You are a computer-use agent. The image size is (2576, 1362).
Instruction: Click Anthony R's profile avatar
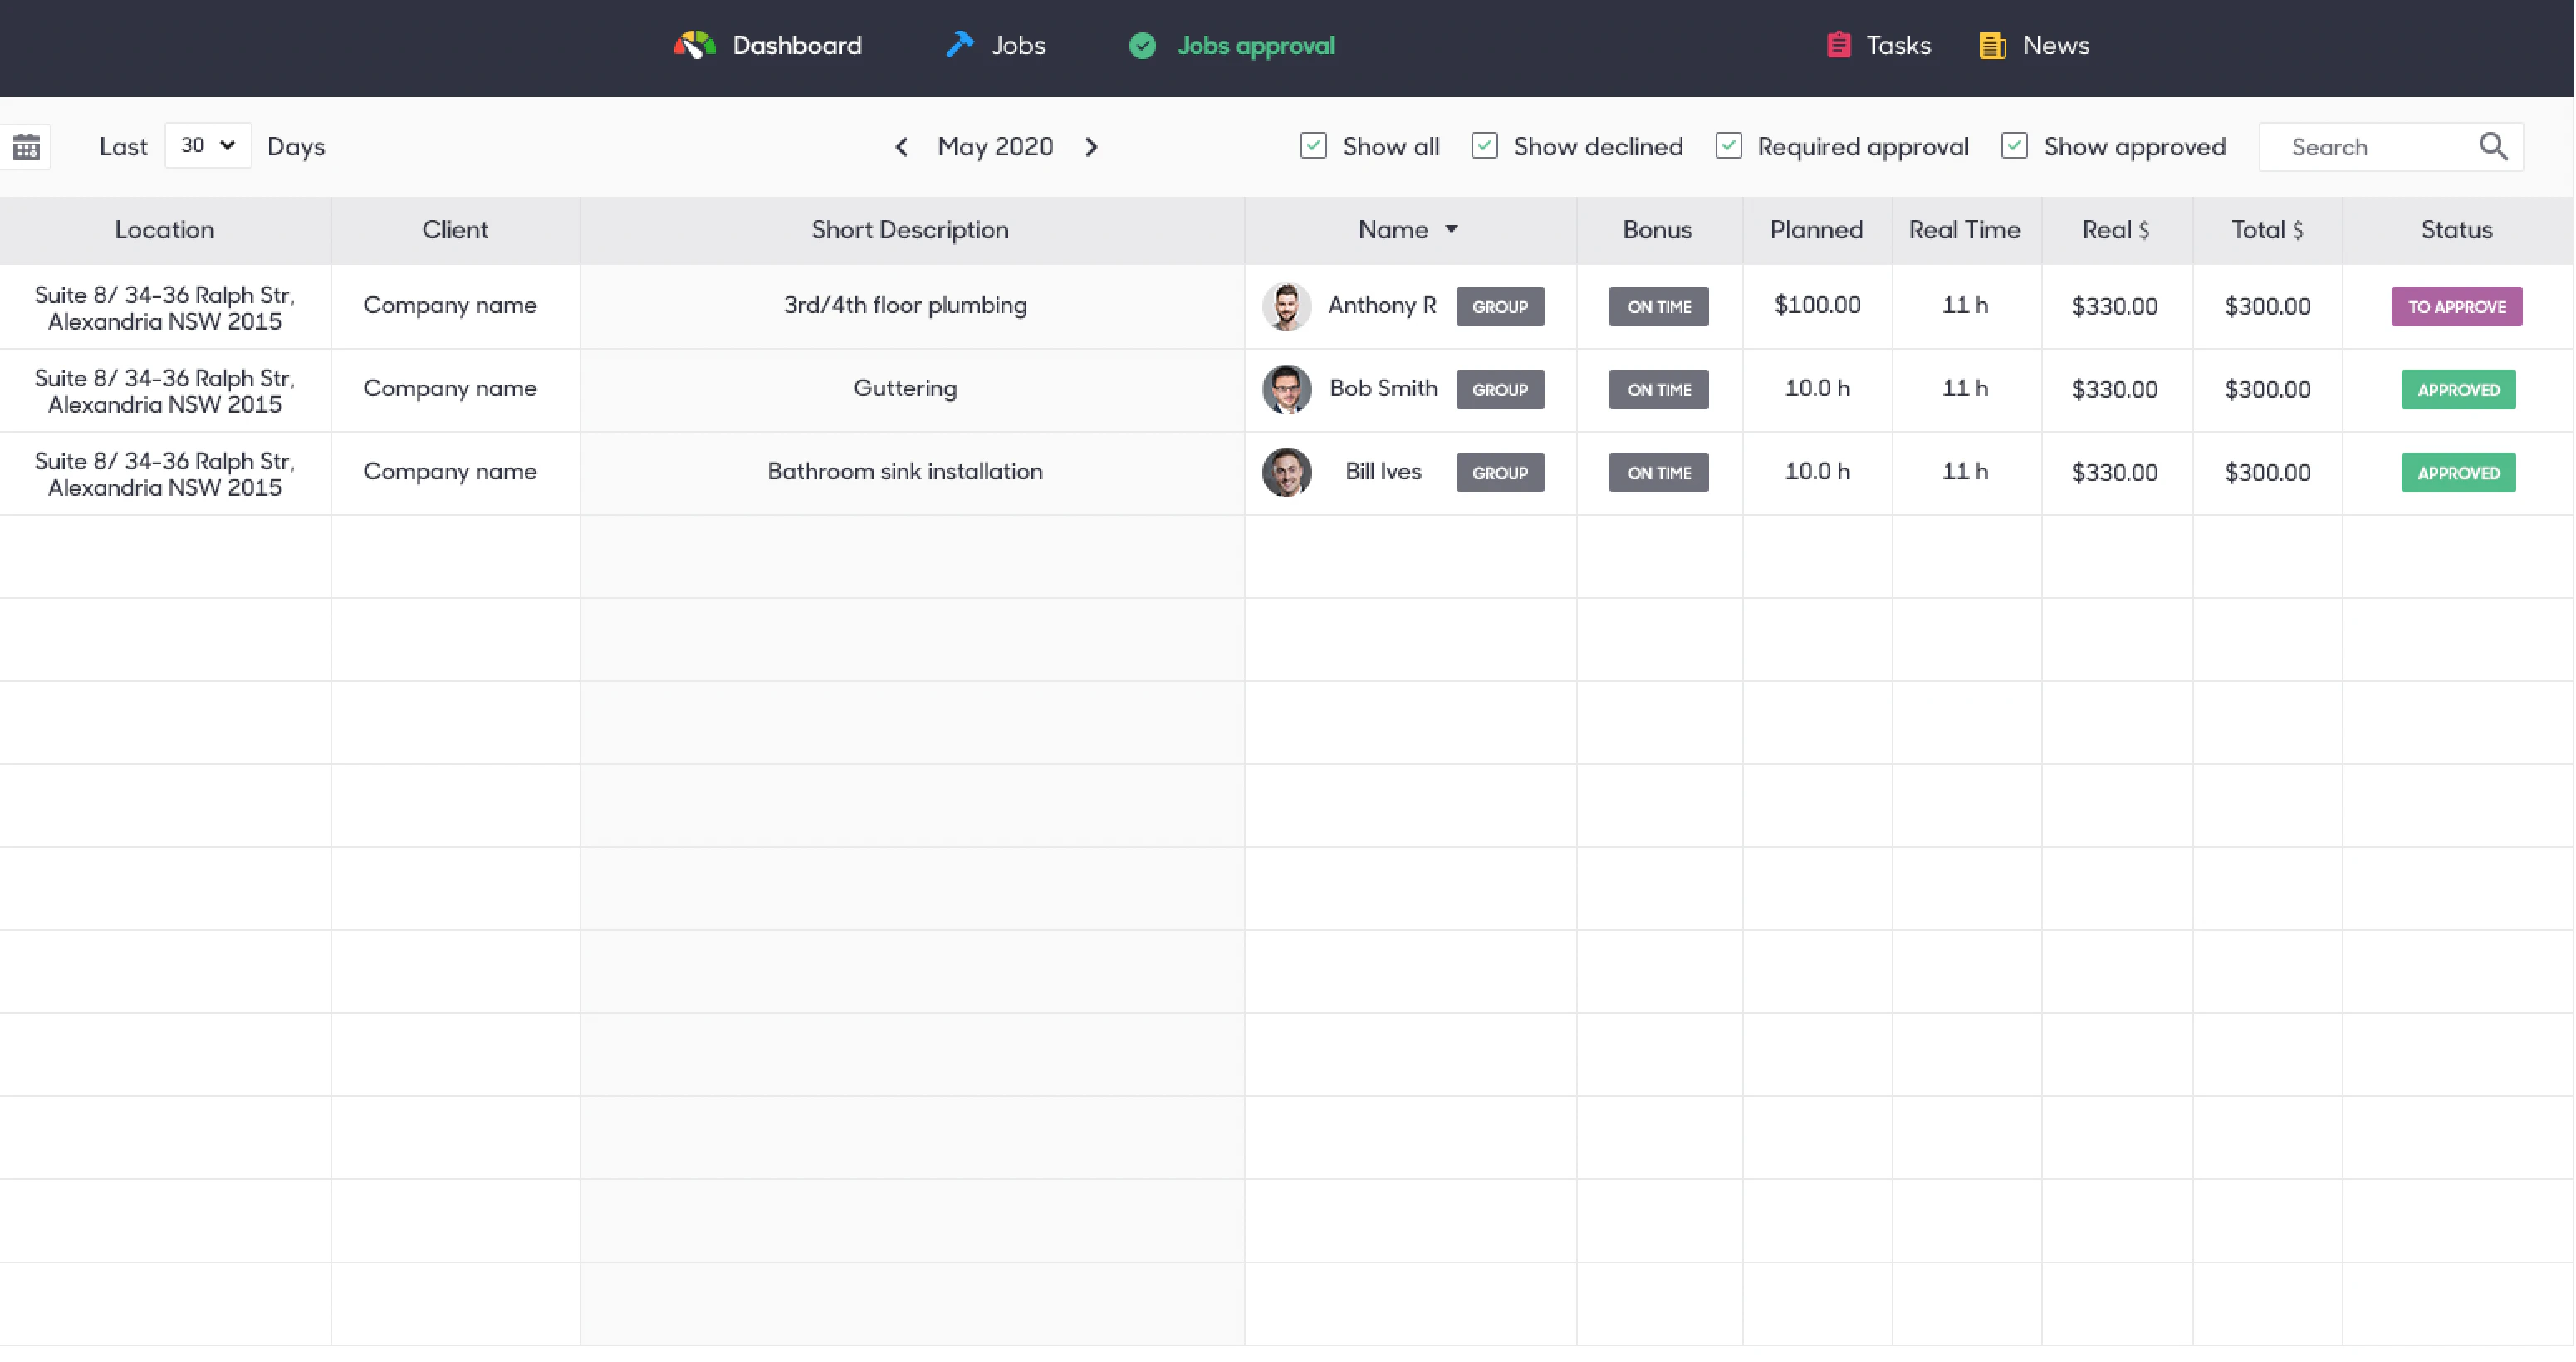(1287, 306)
